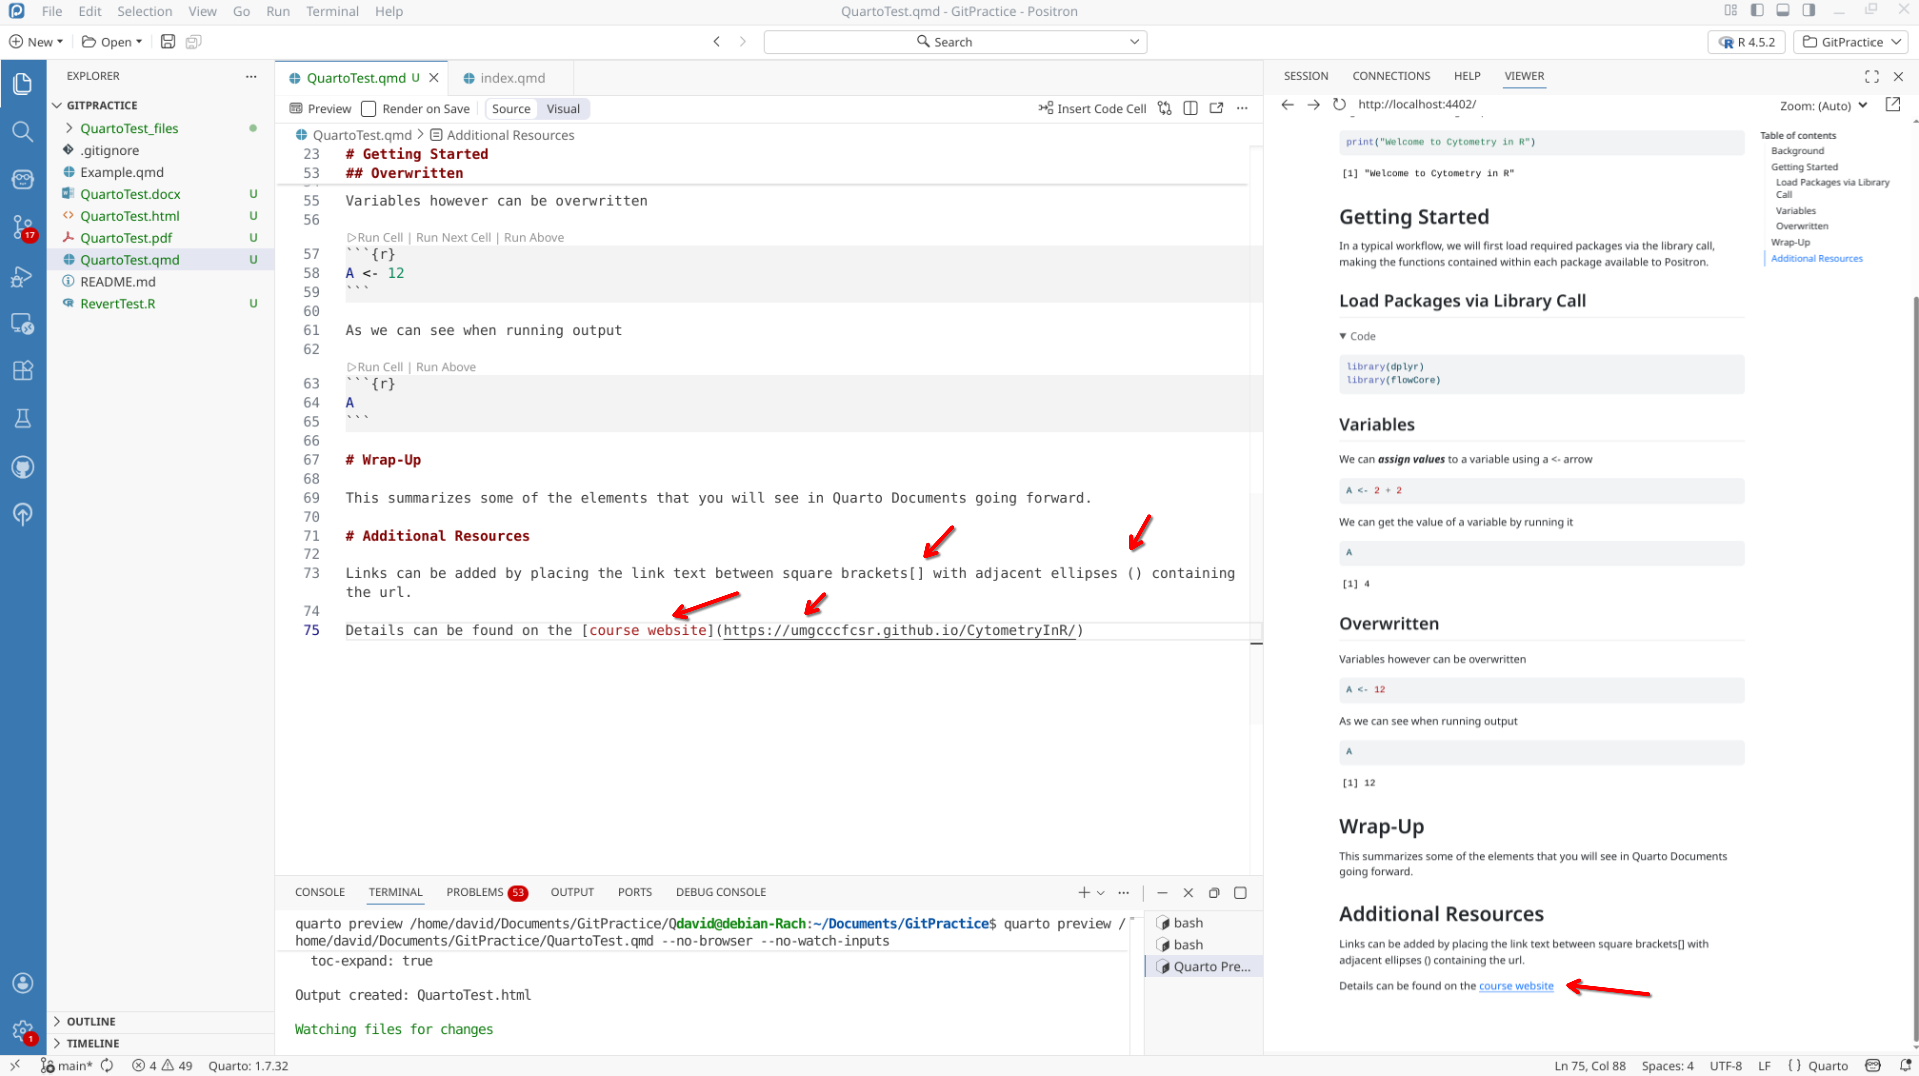1919x1076 pixels.
Task: Switch to the PROBLEMS panel tab
Action: click(x=475, y=892)
